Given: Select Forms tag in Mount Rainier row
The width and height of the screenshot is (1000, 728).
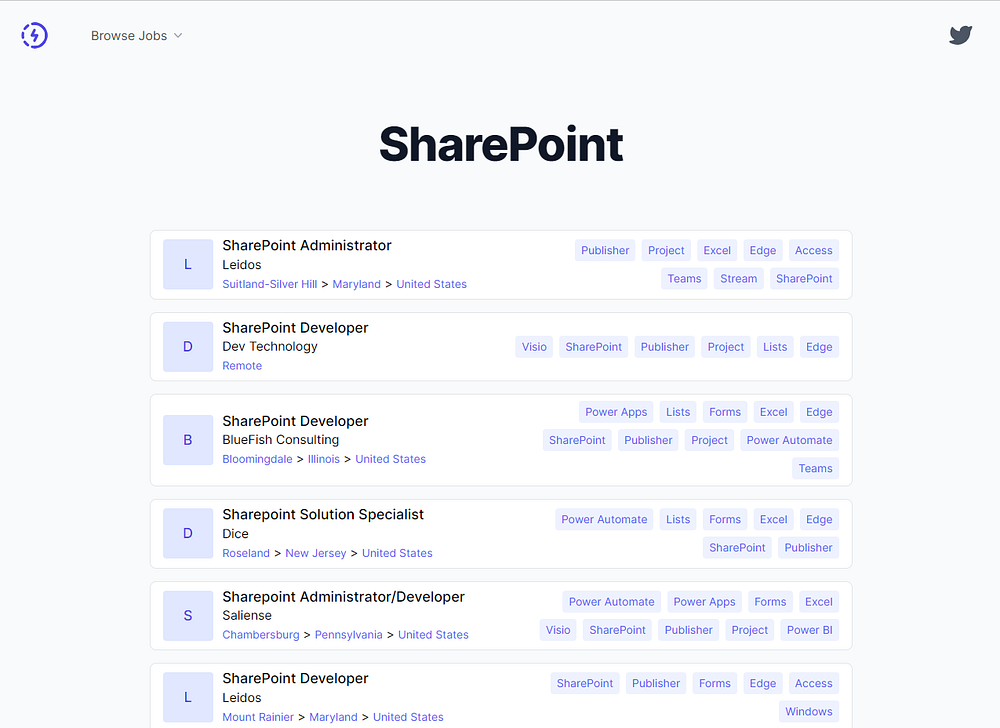Looking at the screenshot, I should 715,683.
